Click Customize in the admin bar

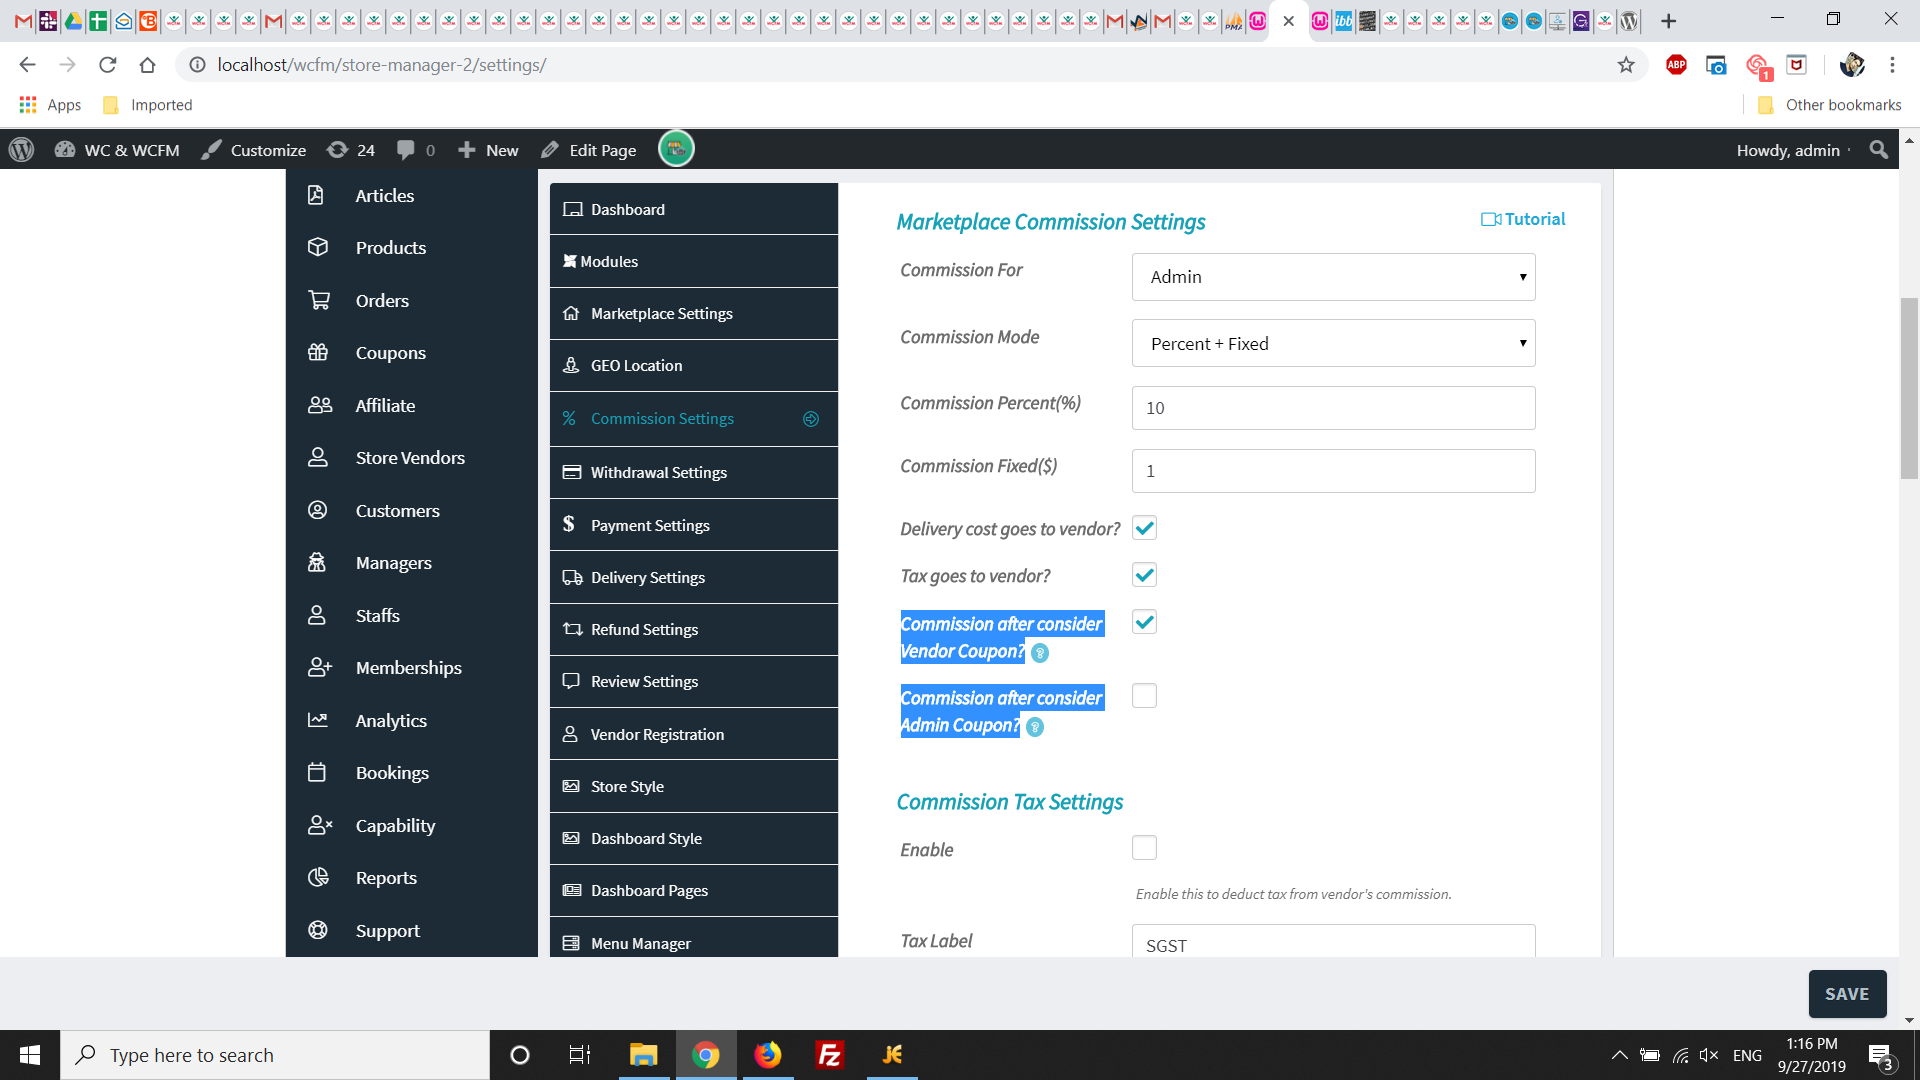(x=254, y=150)
